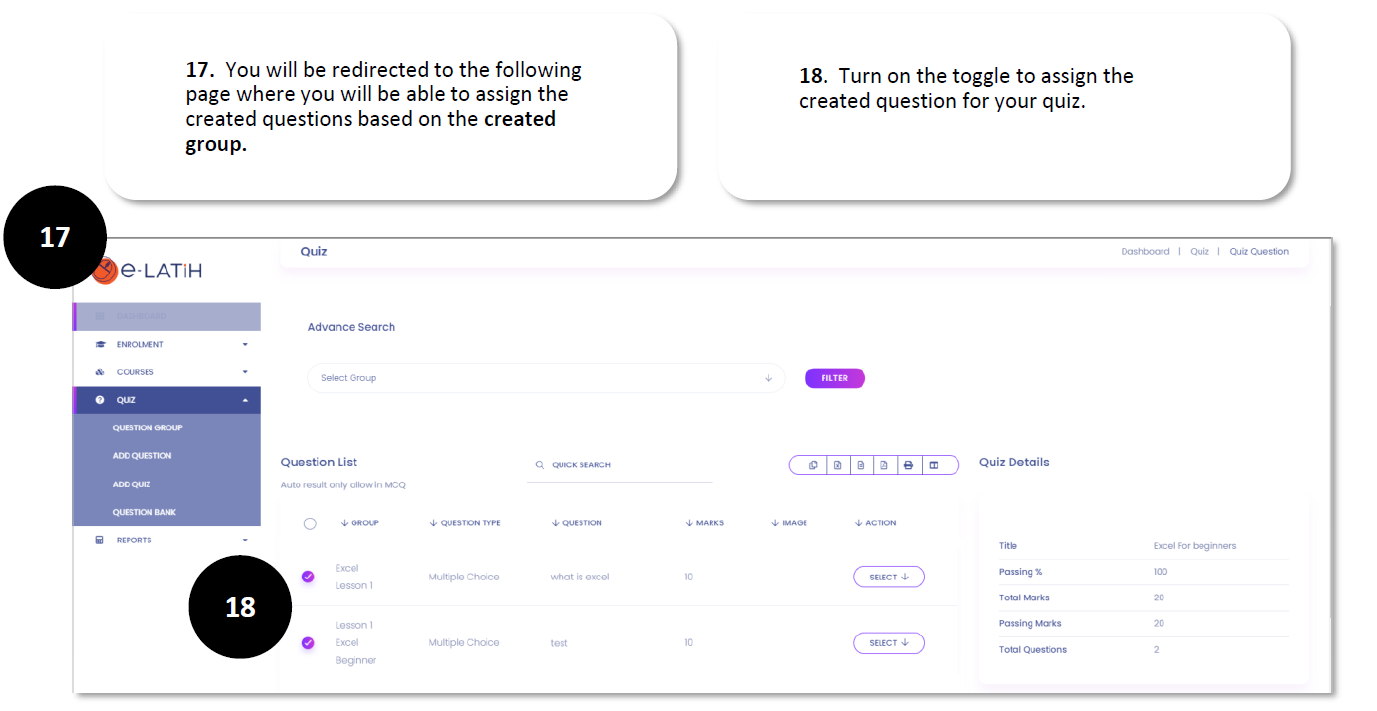Screen dimensions: 1377x711
Task: Open the Select Group dropdown
Action: pos(546,378)
